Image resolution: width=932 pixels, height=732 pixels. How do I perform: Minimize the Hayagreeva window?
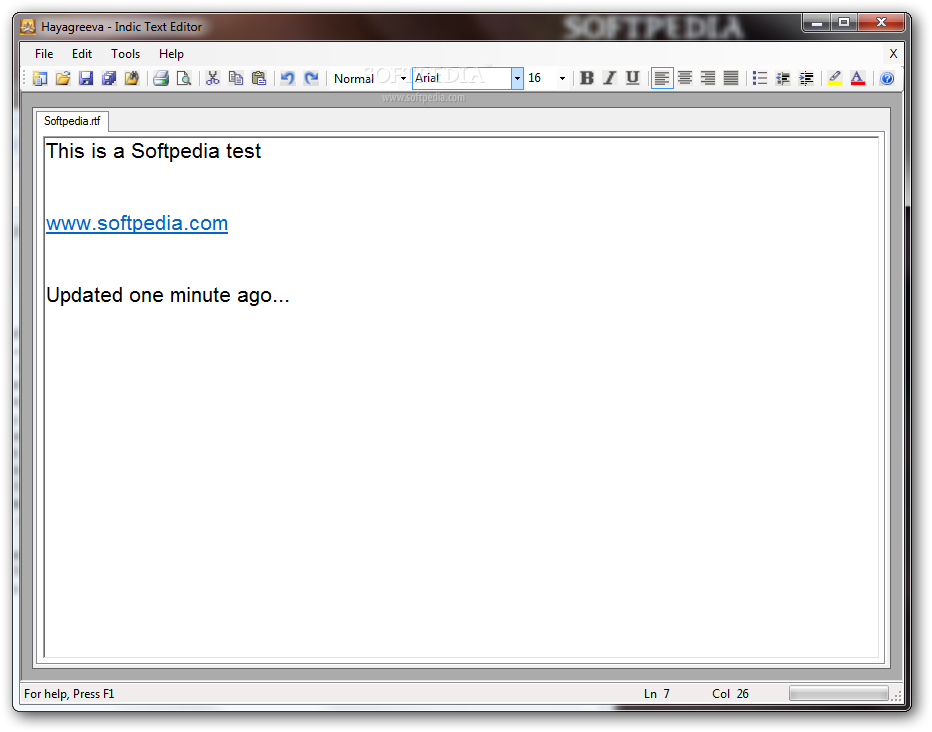pos(817,23)
